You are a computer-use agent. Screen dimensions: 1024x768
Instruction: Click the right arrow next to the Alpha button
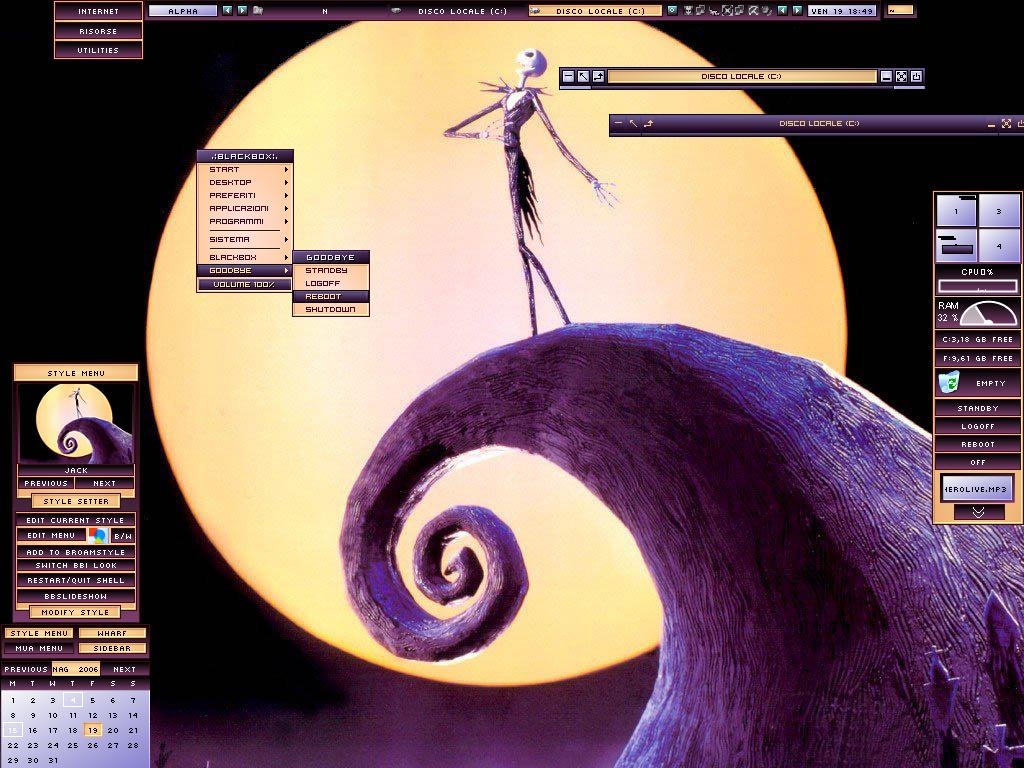coord(242,10)
